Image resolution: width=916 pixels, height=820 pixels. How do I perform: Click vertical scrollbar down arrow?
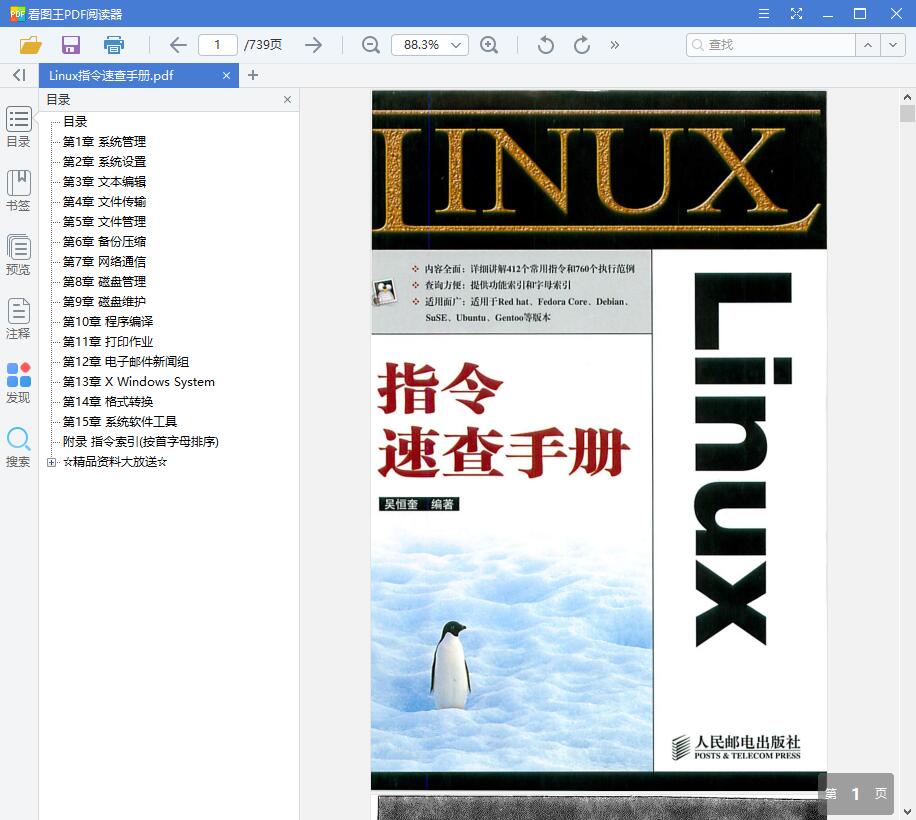tap(907, 811)
